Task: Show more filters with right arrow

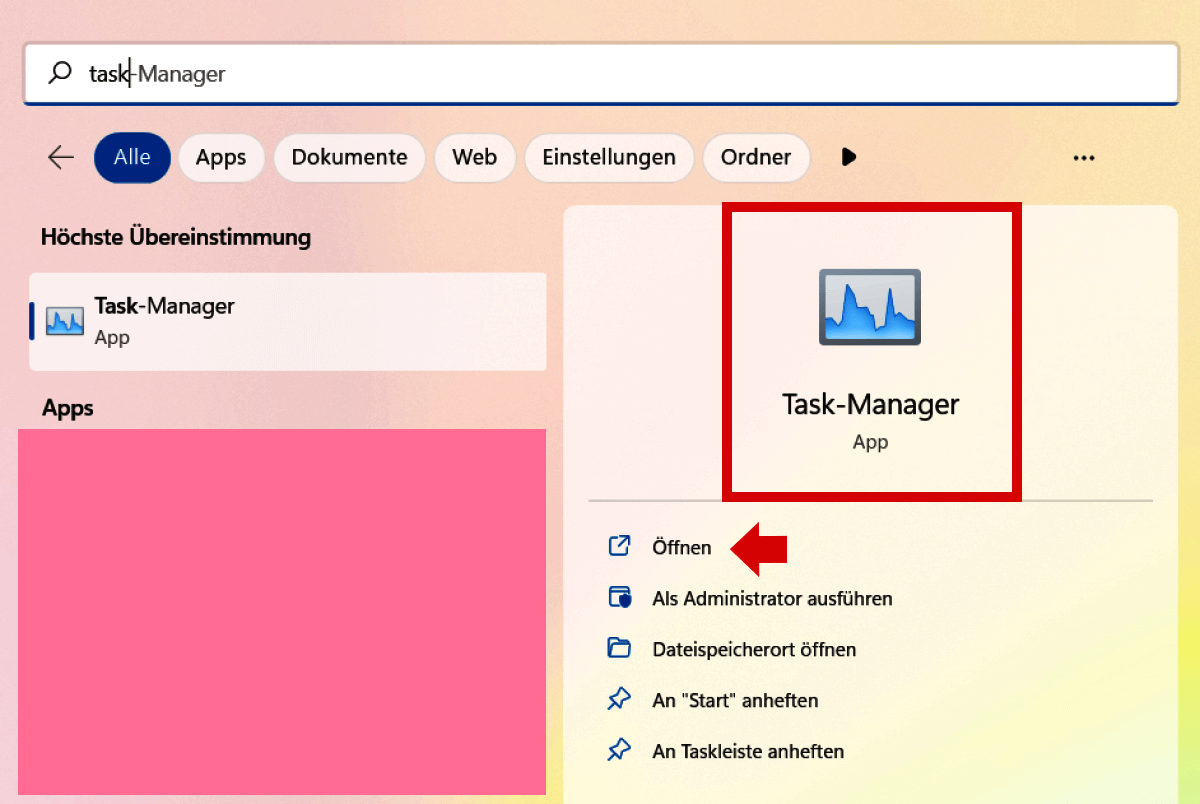Action: pos(849,157)
